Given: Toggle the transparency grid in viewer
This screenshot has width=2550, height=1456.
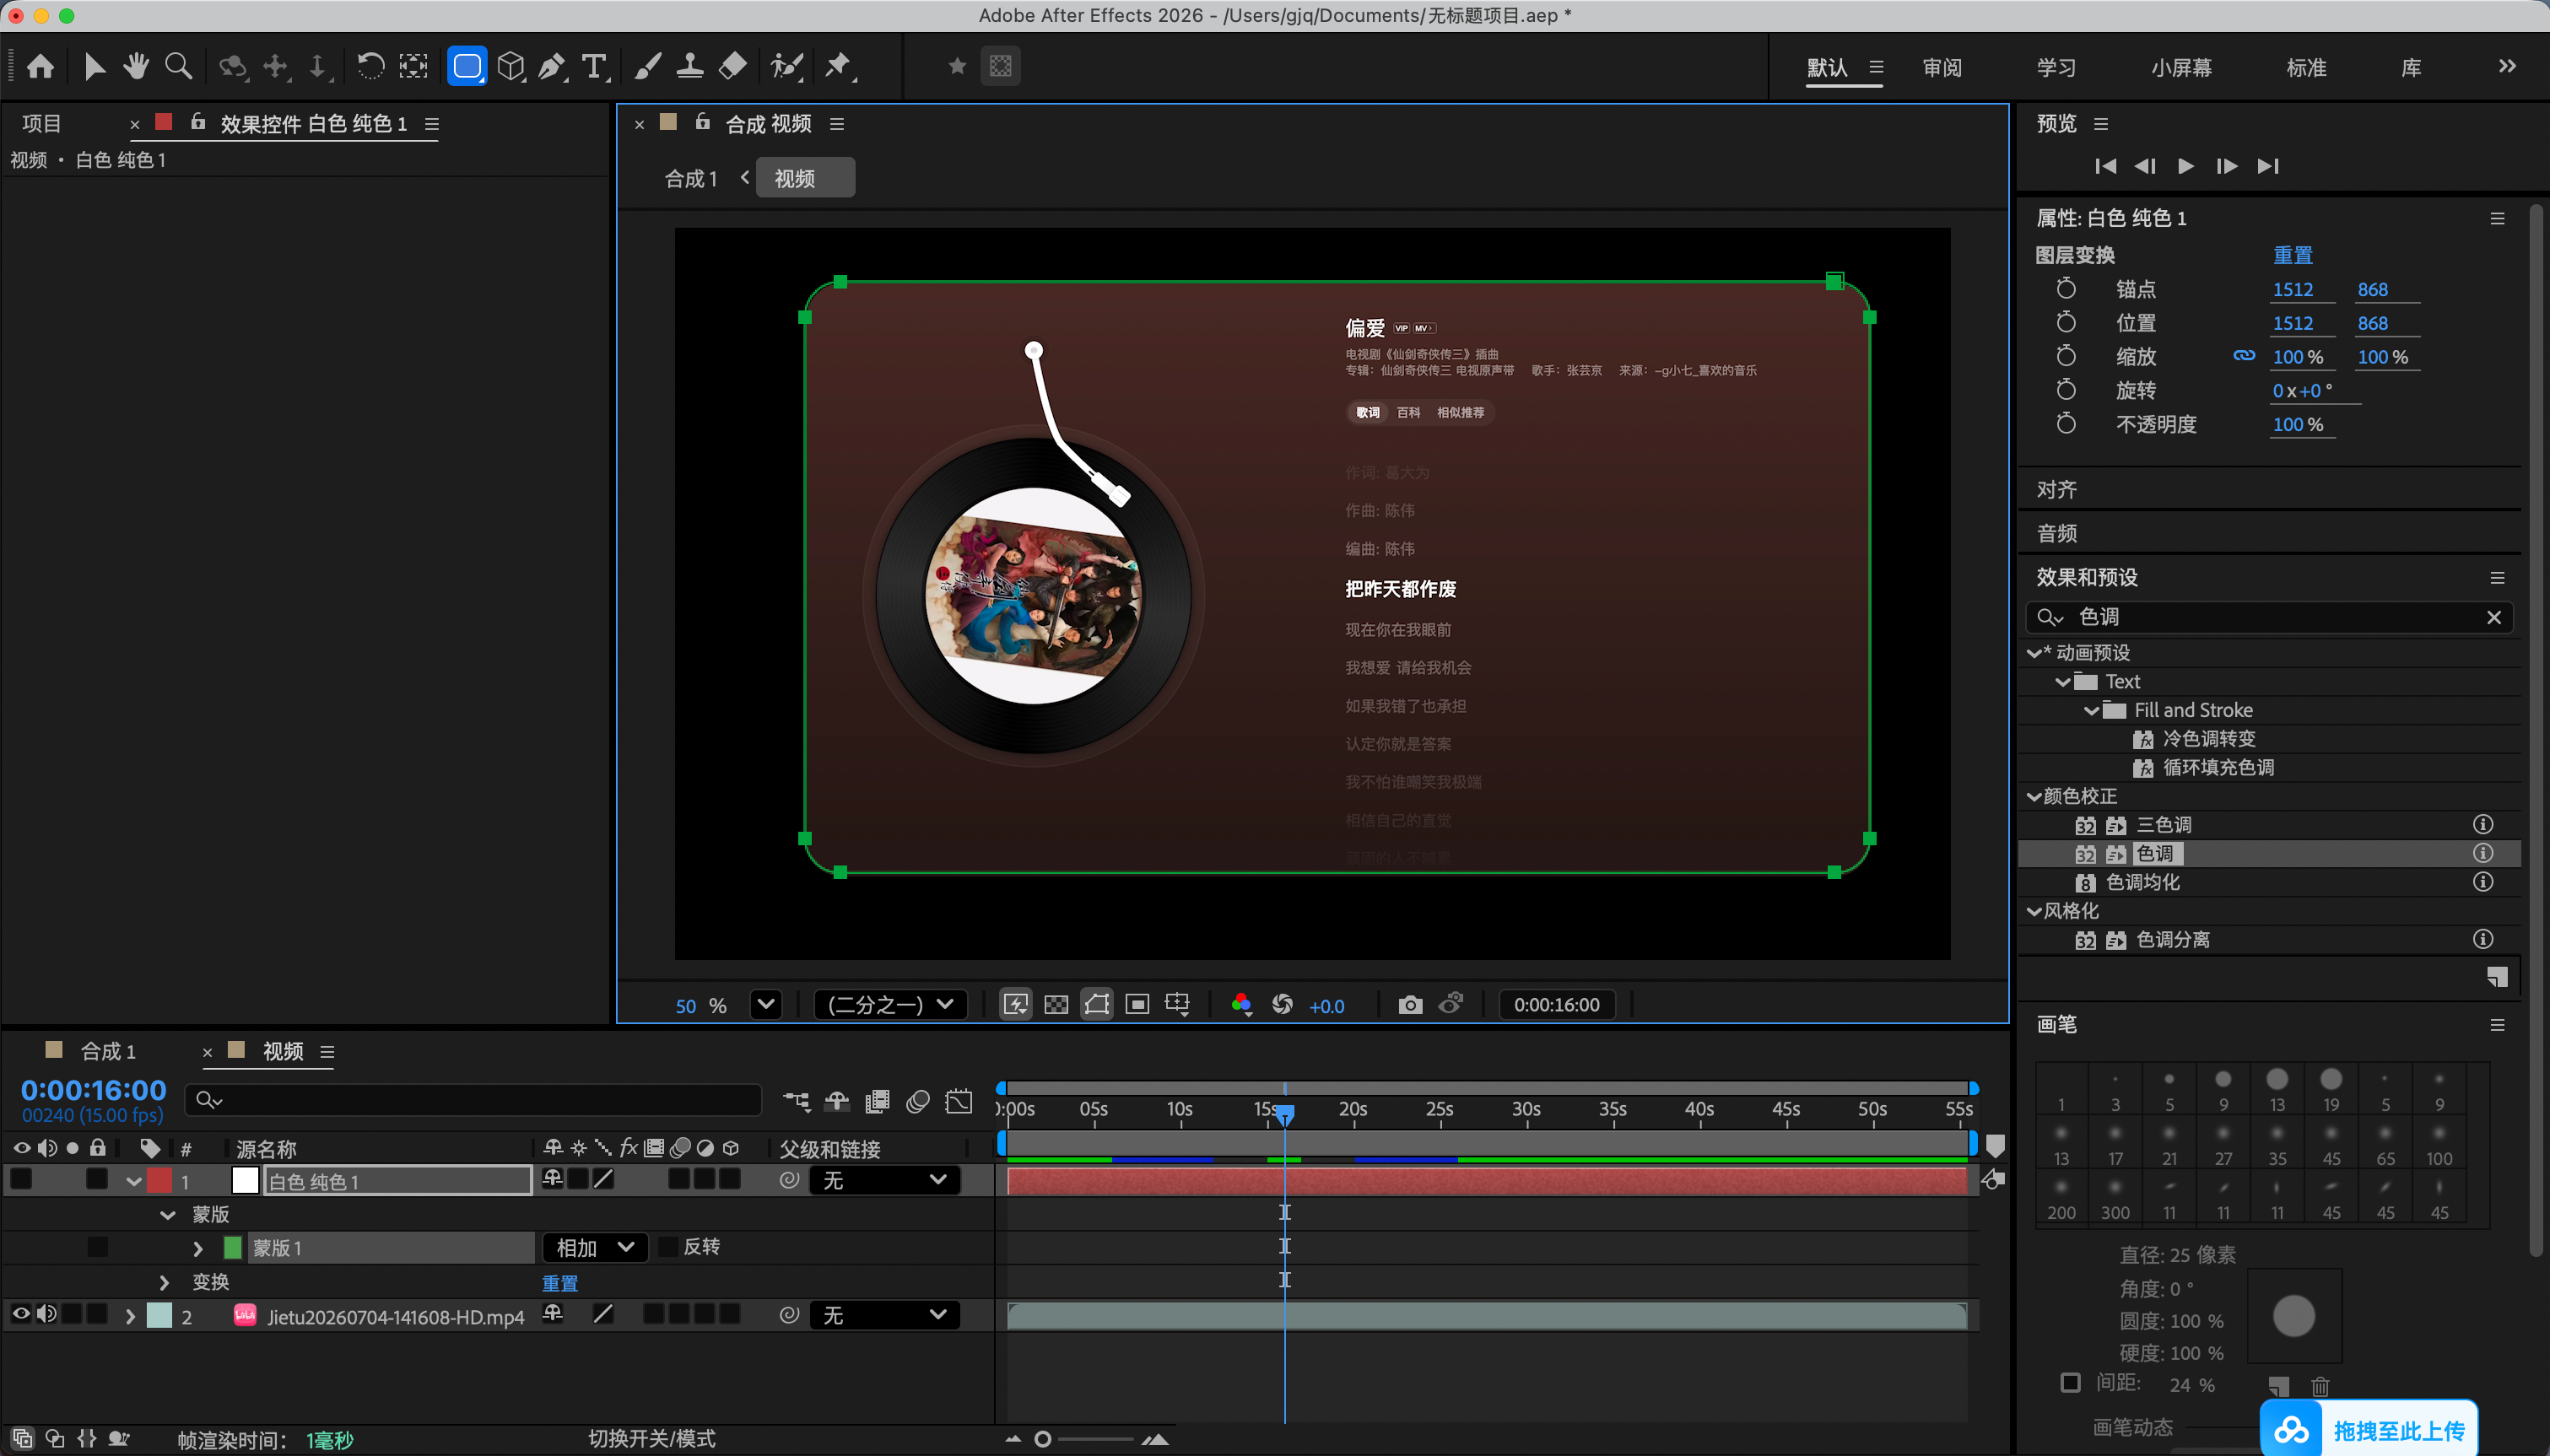Looking at the screenshot, I should 1056,1004.
